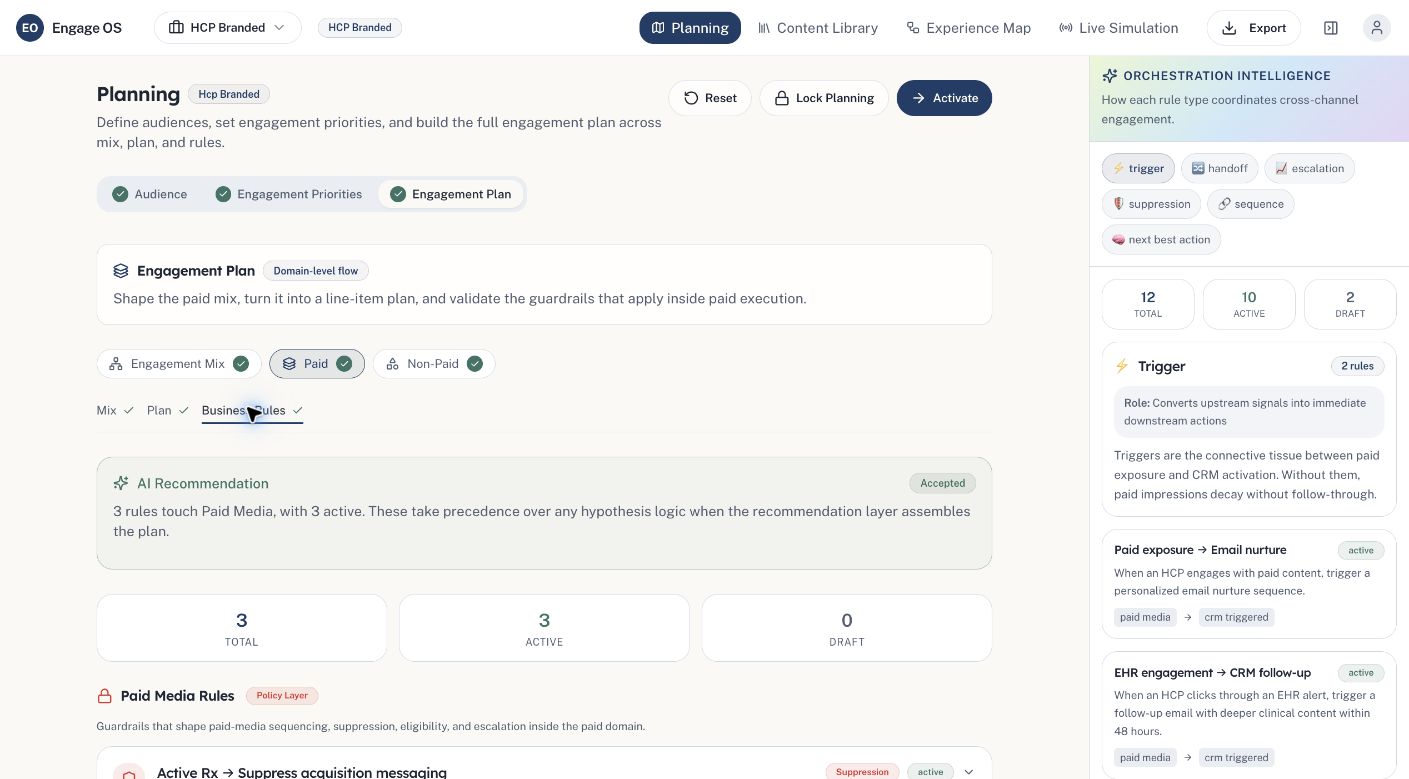Filter by sequence rule type
Viewport: 1409px width, 779px height.
click(x=1250, y=204)
